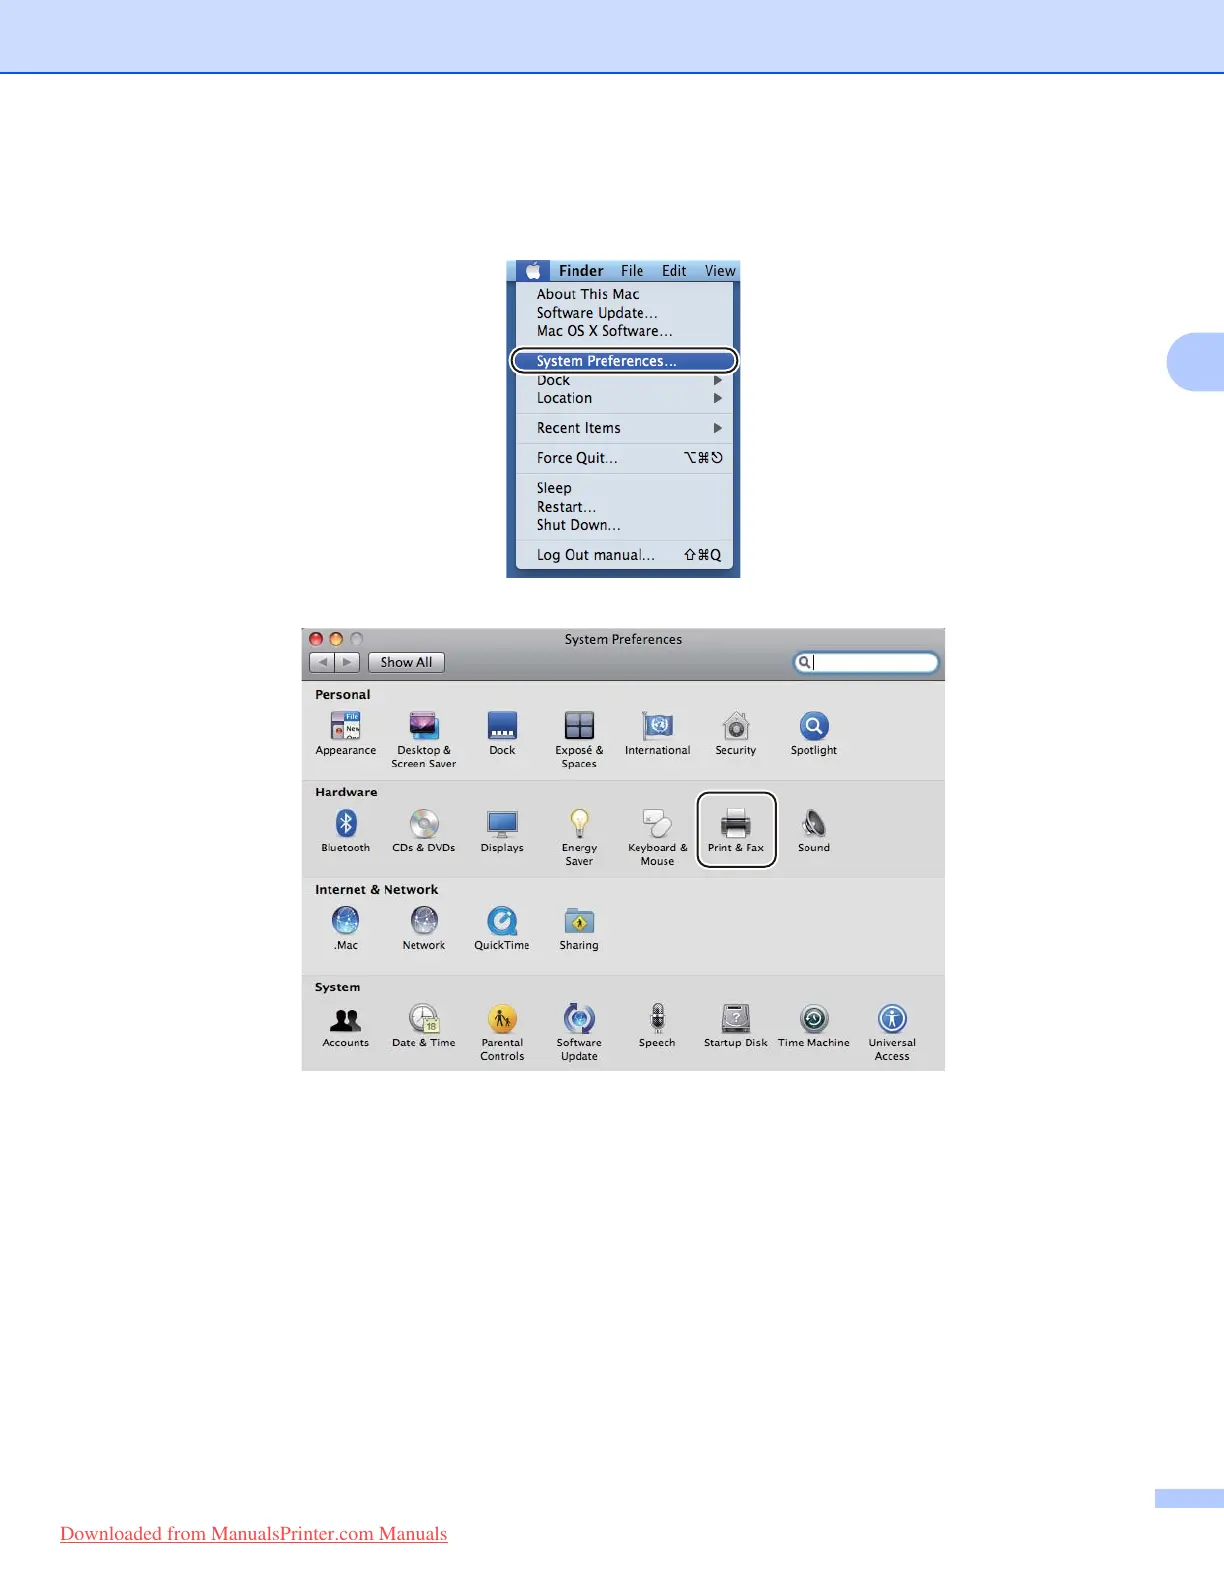The width and height of the screenshot is (1224, 1580).
Task: Open Software Update preference pane icon
Action: [x=579, y=1032]
